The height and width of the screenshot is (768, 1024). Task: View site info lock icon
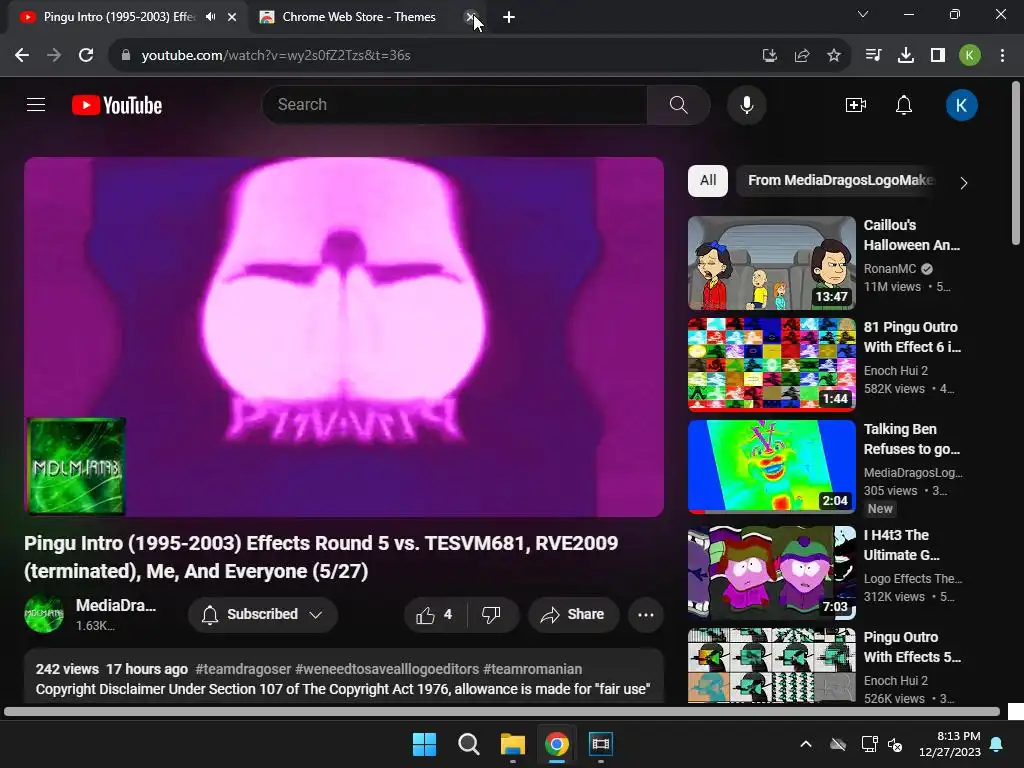[x=126, y=56]
